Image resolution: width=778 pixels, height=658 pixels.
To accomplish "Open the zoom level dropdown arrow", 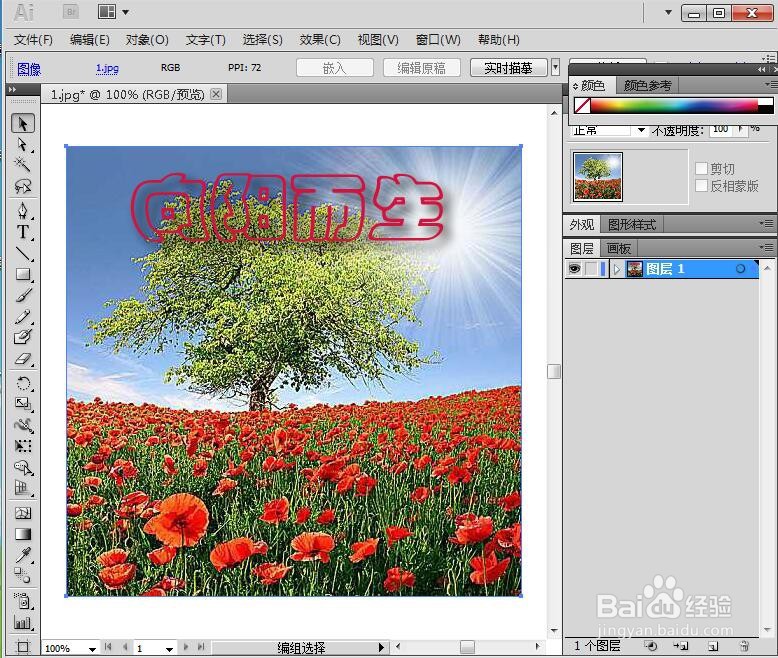I will 92,649.
